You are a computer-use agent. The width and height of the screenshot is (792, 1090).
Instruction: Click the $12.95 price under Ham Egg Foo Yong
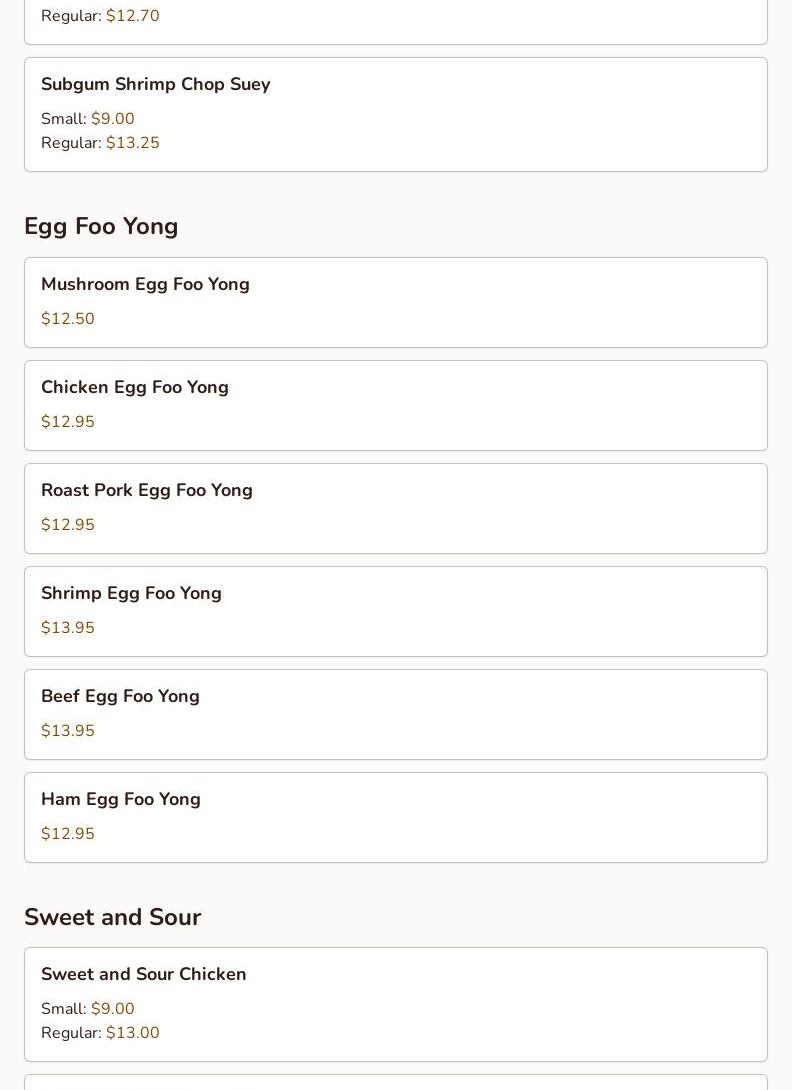pos(68,834)
